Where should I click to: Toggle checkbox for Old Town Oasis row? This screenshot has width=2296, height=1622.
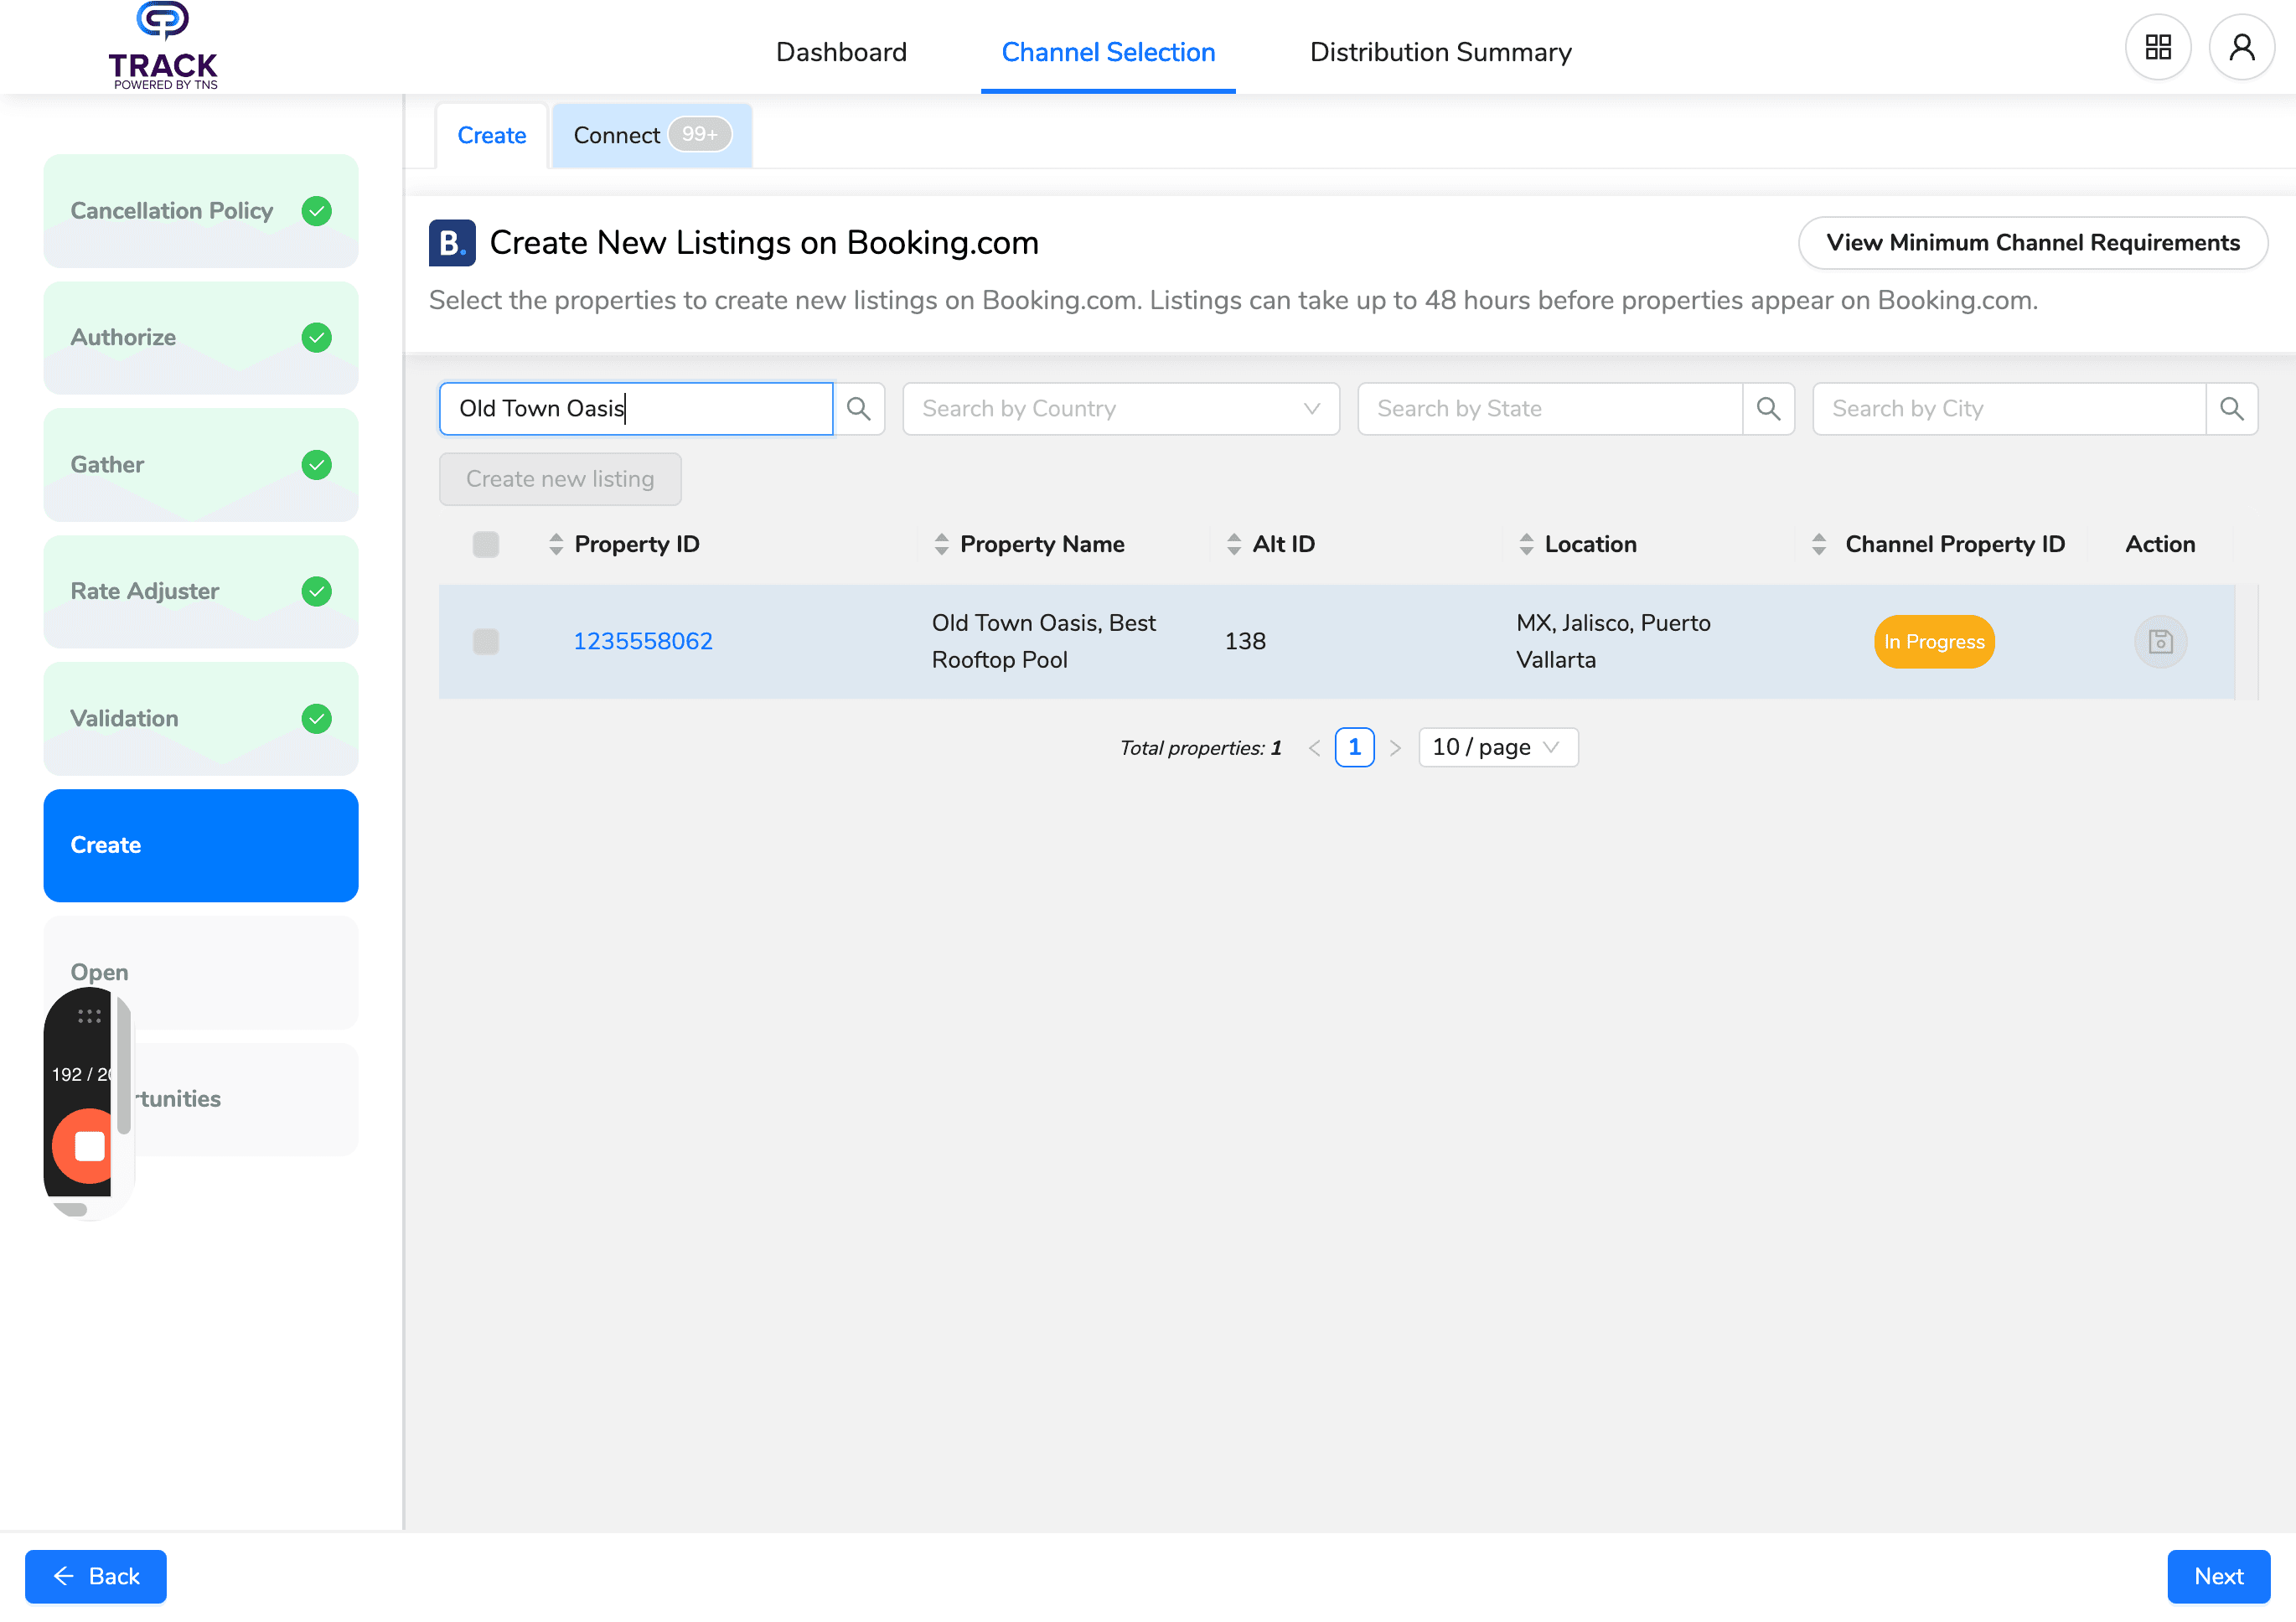click(x=486, y=642)
